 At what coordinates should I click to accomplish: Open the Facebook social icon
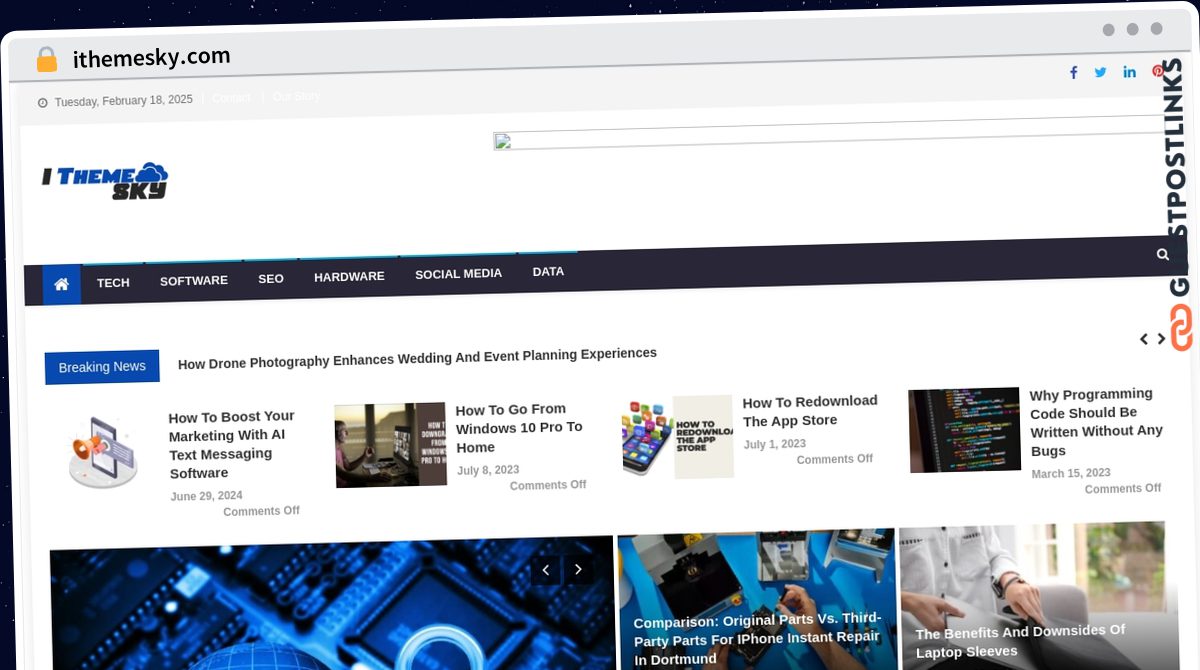click(x=1073, y=72)
